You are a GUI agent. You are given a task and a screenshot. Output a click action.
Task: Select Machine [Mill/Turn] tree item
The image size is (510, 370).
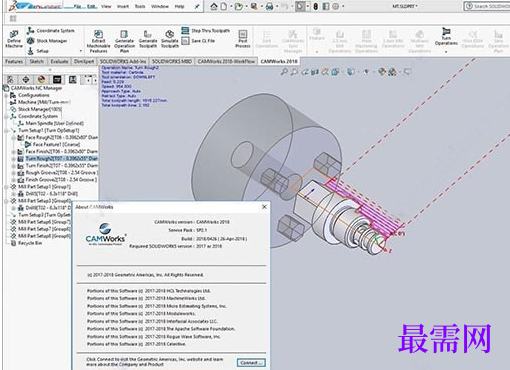click(x=40, y=102)
